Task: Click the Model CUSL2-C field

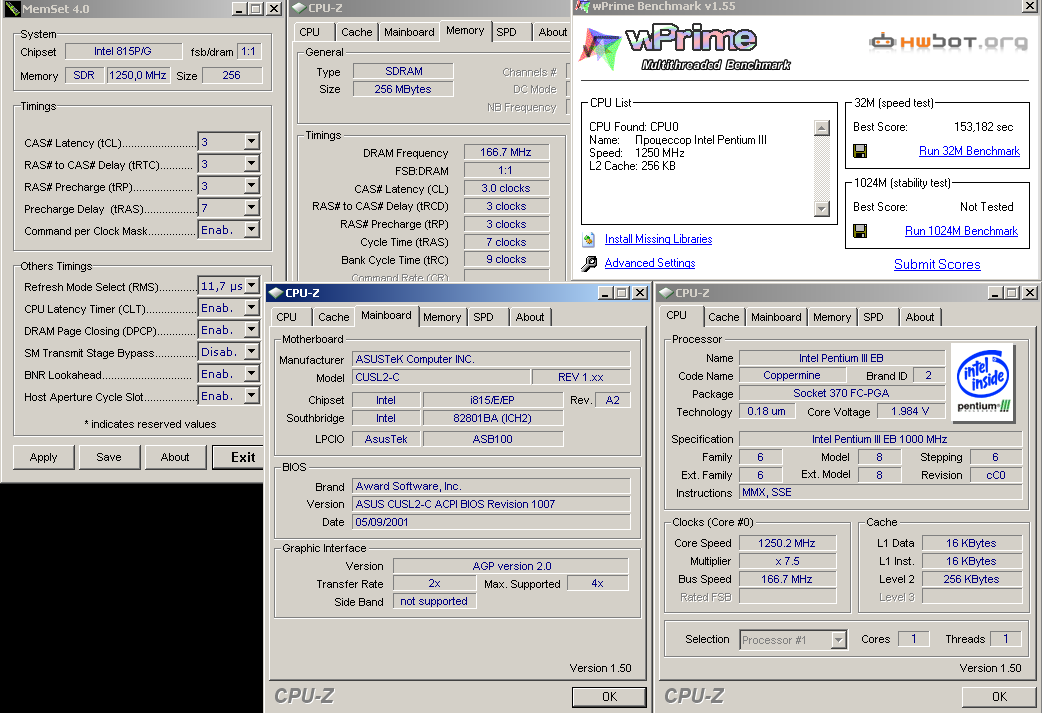Action: tap(442, 377)
